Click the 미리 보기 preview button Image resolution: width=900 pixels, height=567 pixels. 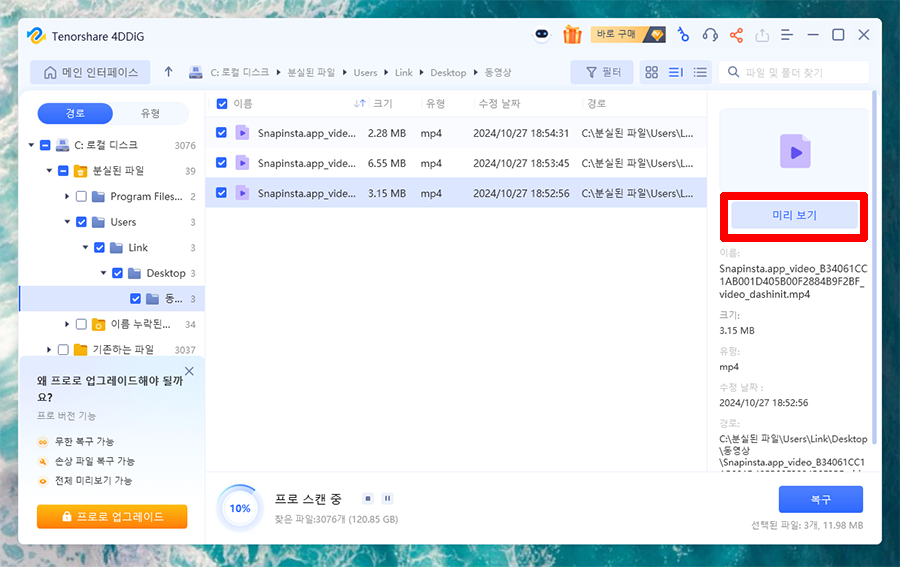[794, 215]
